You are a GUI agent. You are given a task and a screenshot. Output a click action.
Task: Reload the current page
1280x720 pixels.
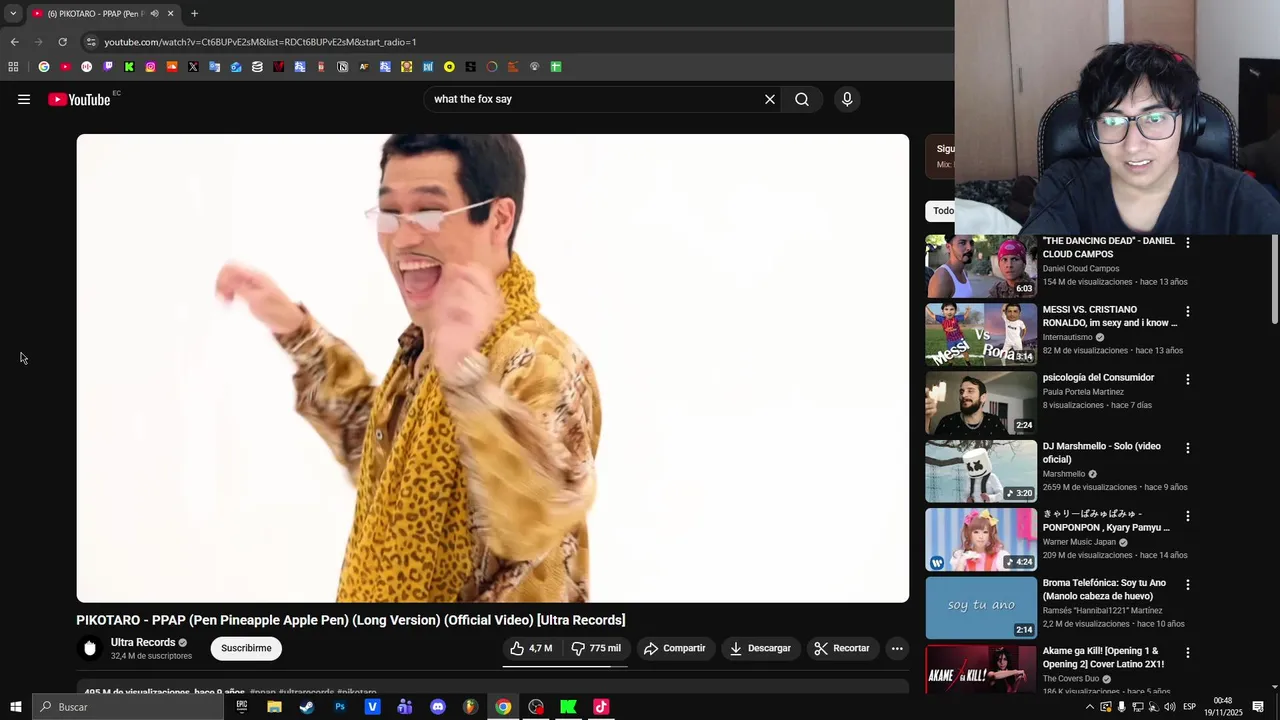pyautogui.click(x=62, y=42)
